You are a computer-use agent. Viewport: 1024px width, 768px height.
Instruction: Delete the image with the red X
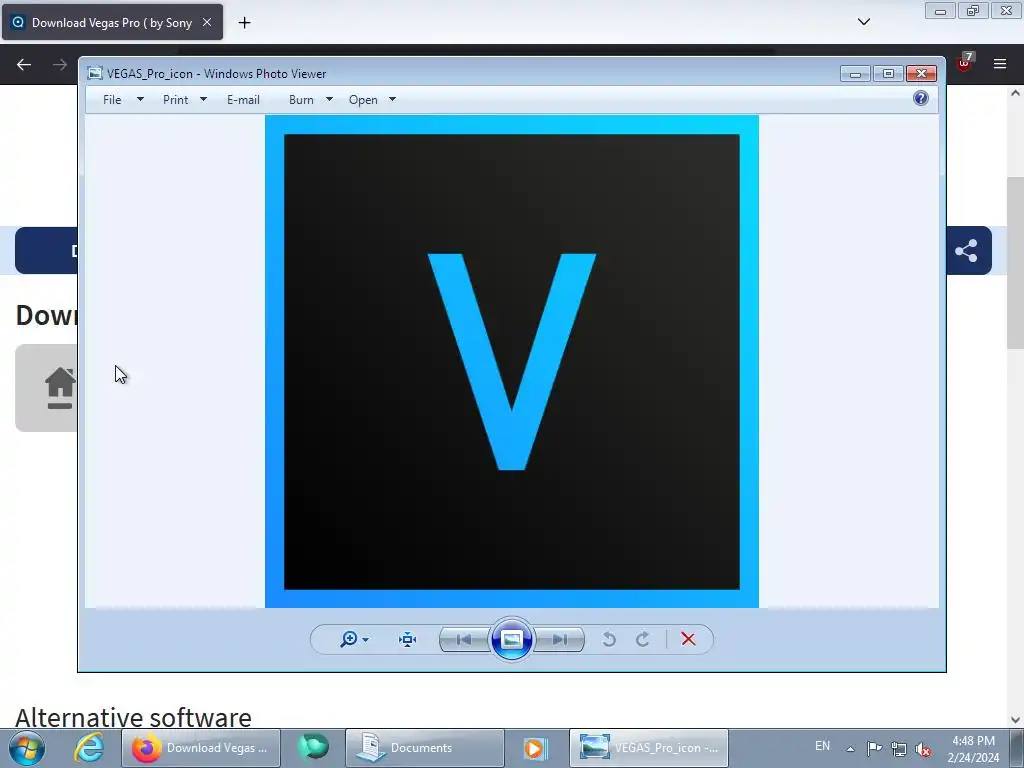(688, 639)
